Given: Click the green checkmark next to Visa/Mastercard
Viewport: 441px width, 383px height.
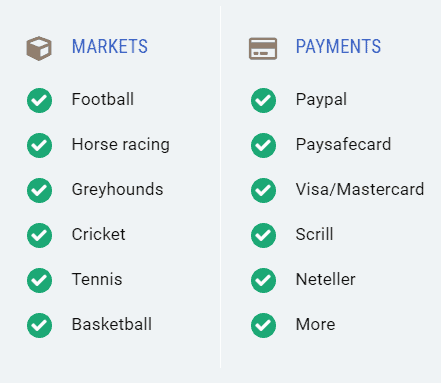Looking at the screenshot, I should (x=263, y=190).
